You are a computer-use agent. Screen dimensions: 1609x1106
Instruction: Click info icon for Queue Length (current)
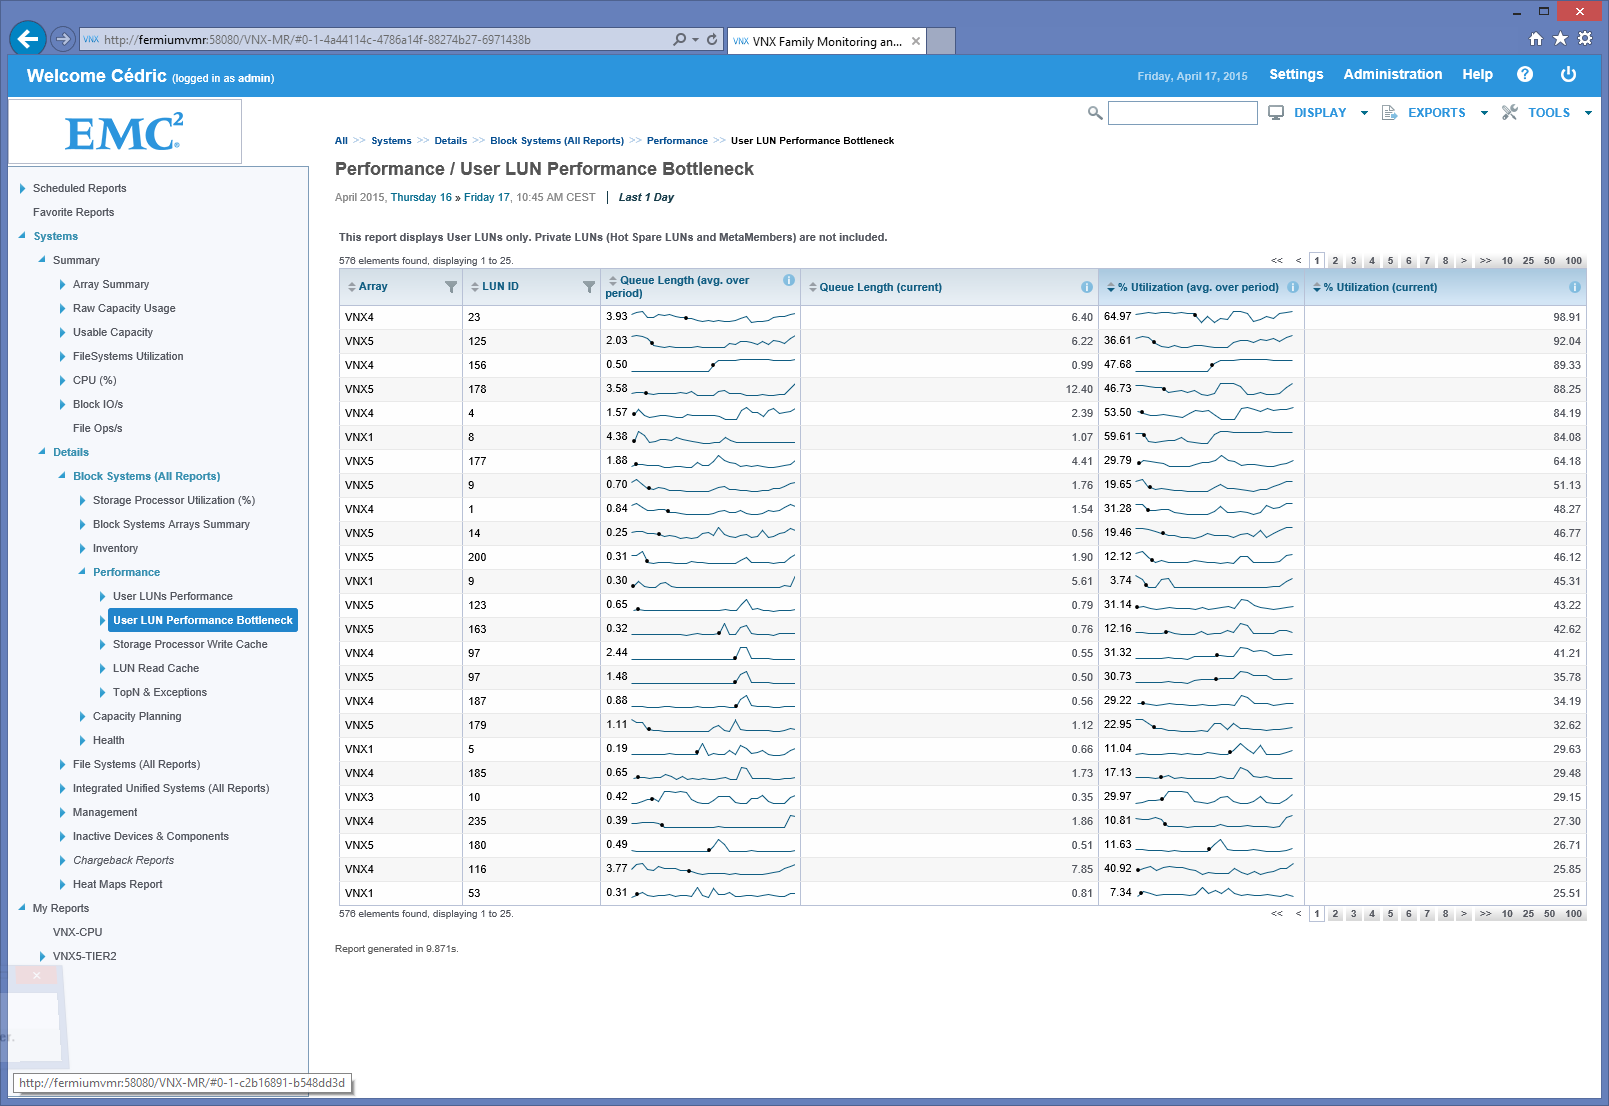tap(1086, 287)
